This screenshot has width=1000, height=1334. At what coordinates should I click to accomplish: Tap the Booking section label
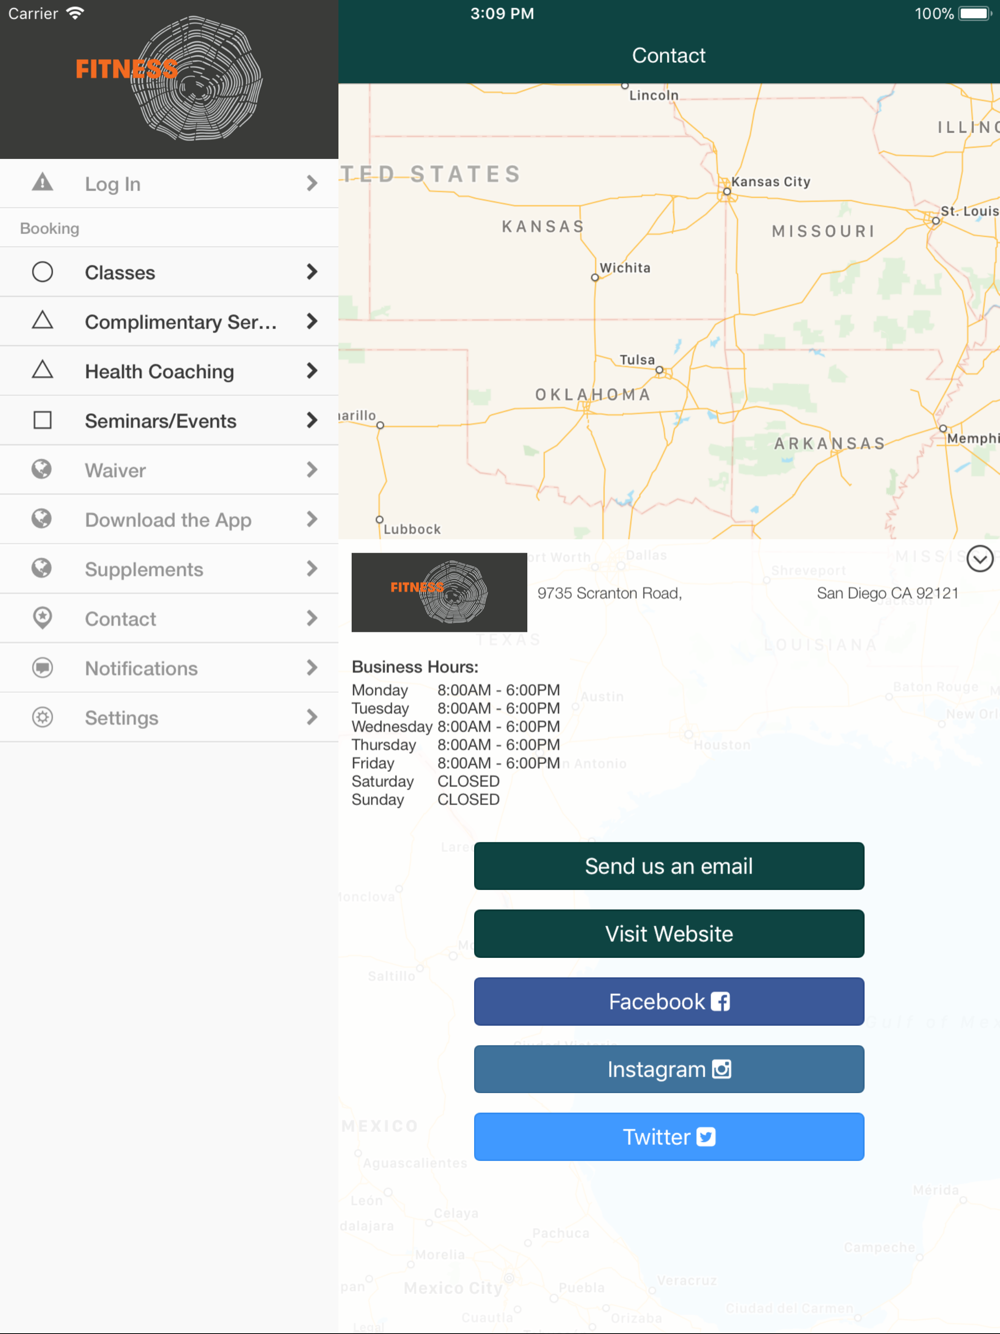(49, 228)
